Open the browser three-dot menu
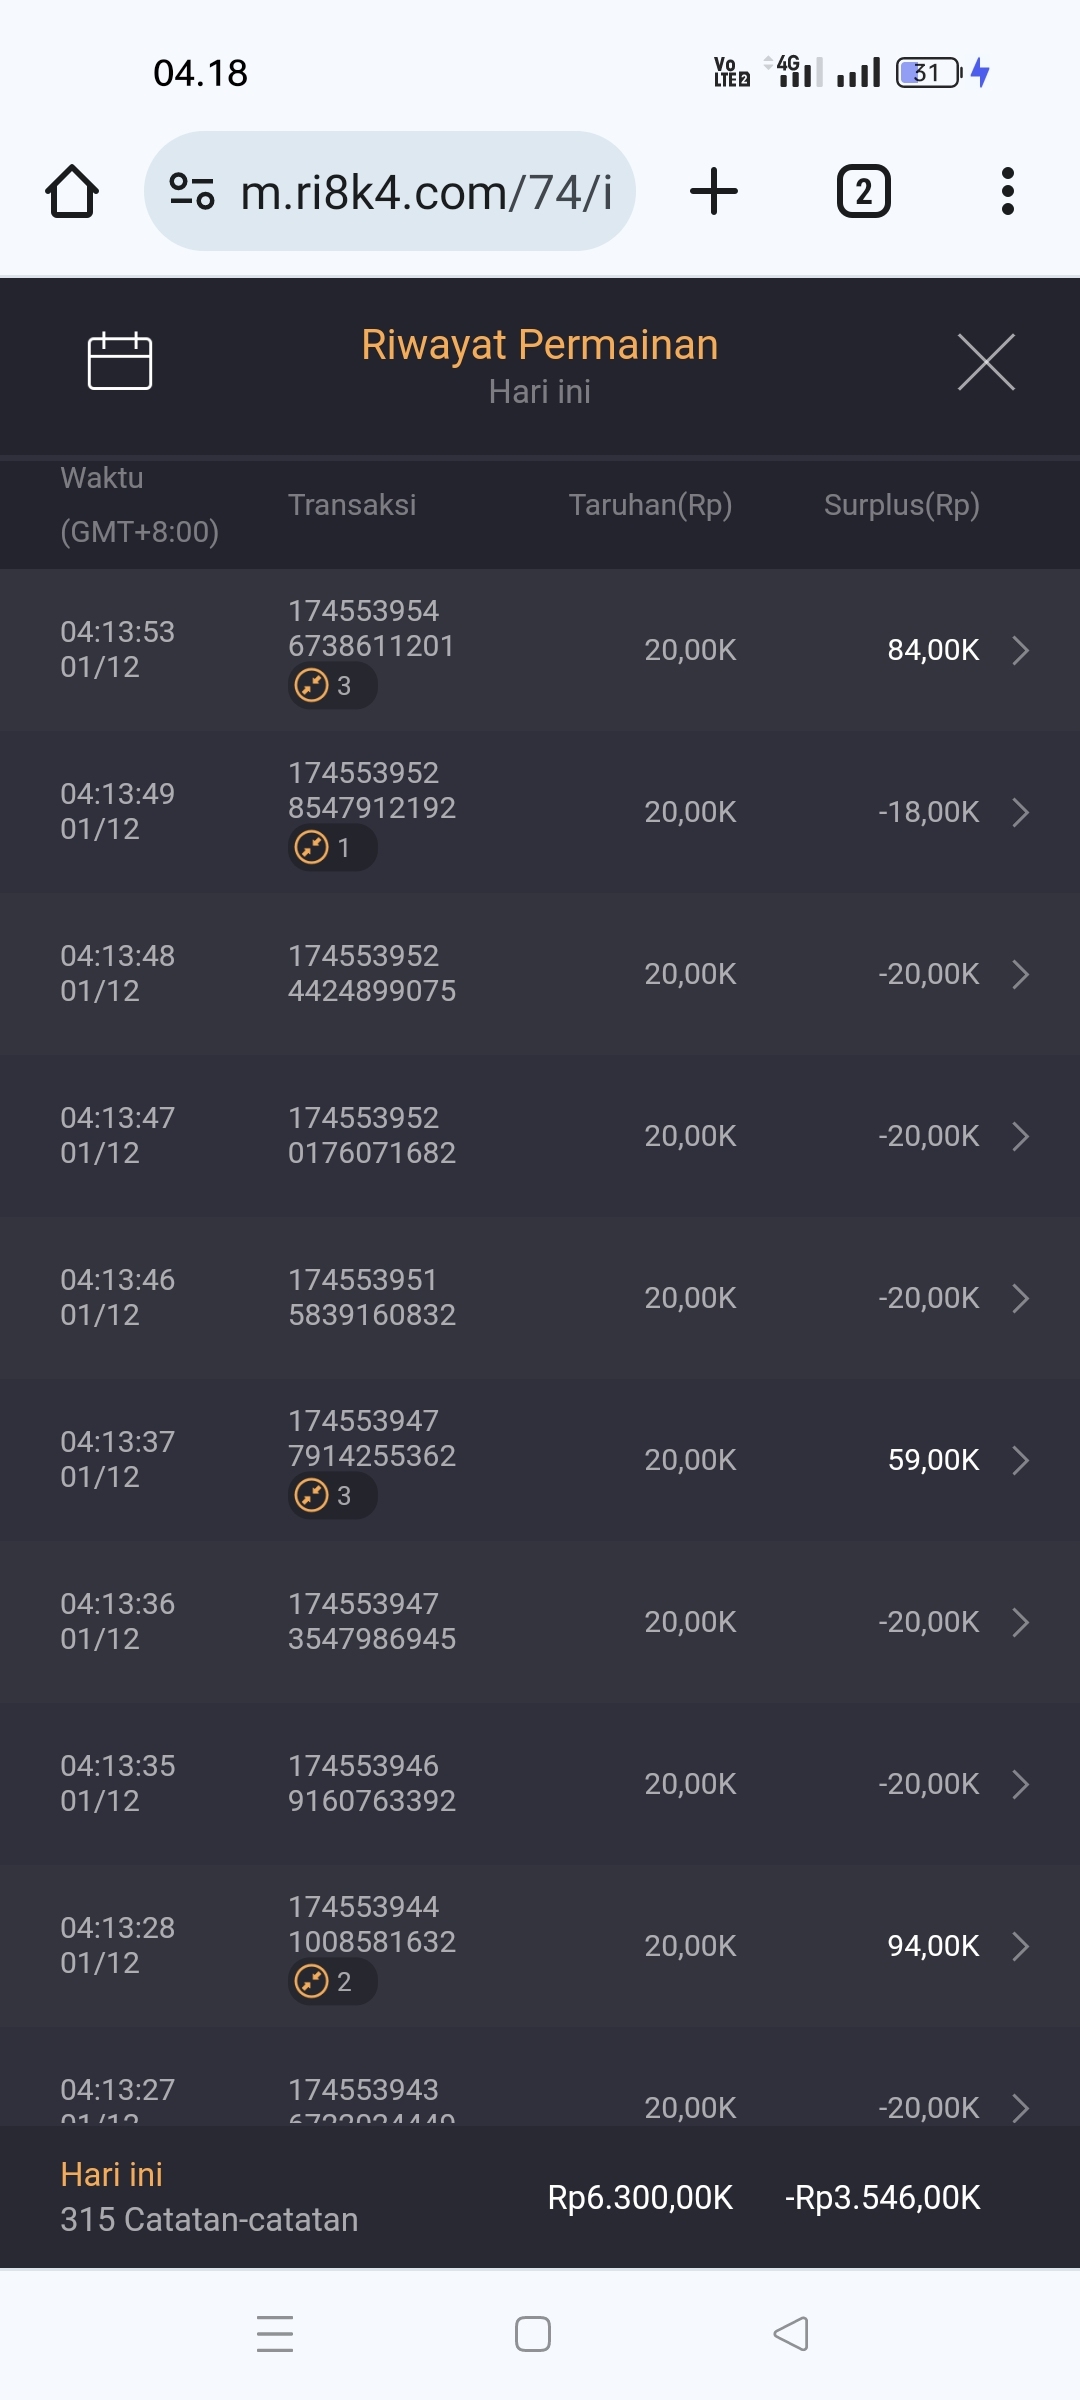Viewport: 1080px width, 2400px height. [x=1007, y=191]
